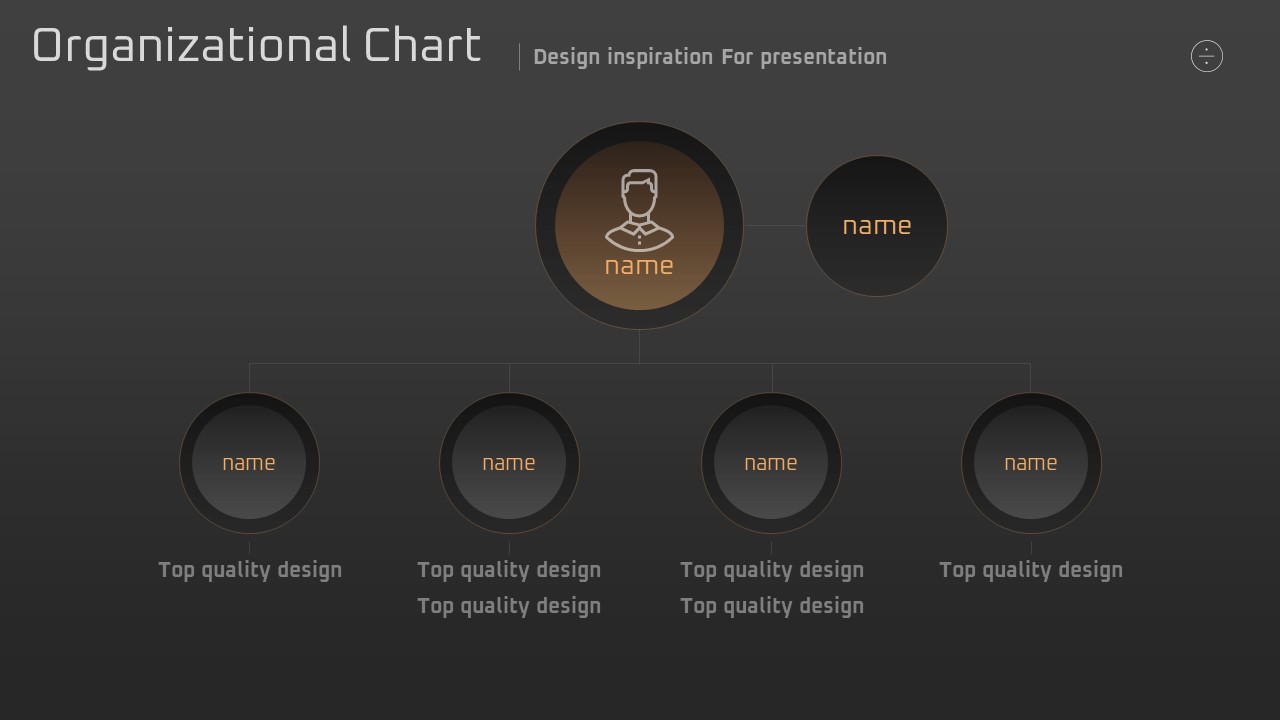Click the vertical connector directly below the avatar circle
Image resolution: width=1280 pixels, height=720 pixels.
click(639, 347)
